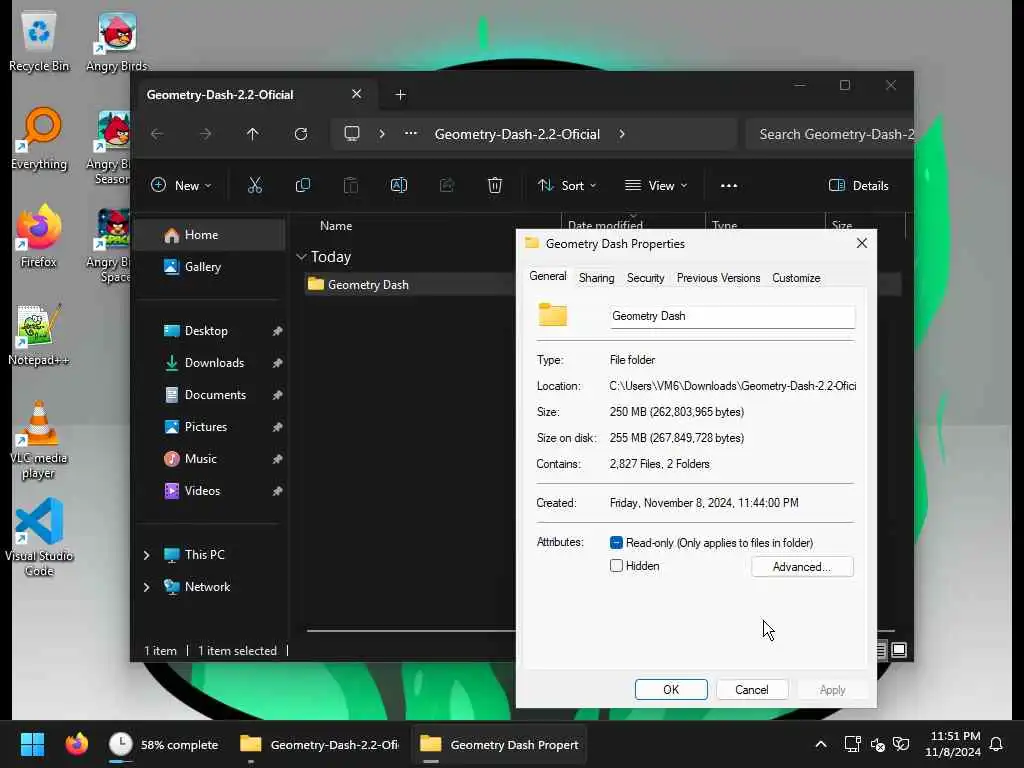Go up one folder with the Up arrow

point(253,134)
